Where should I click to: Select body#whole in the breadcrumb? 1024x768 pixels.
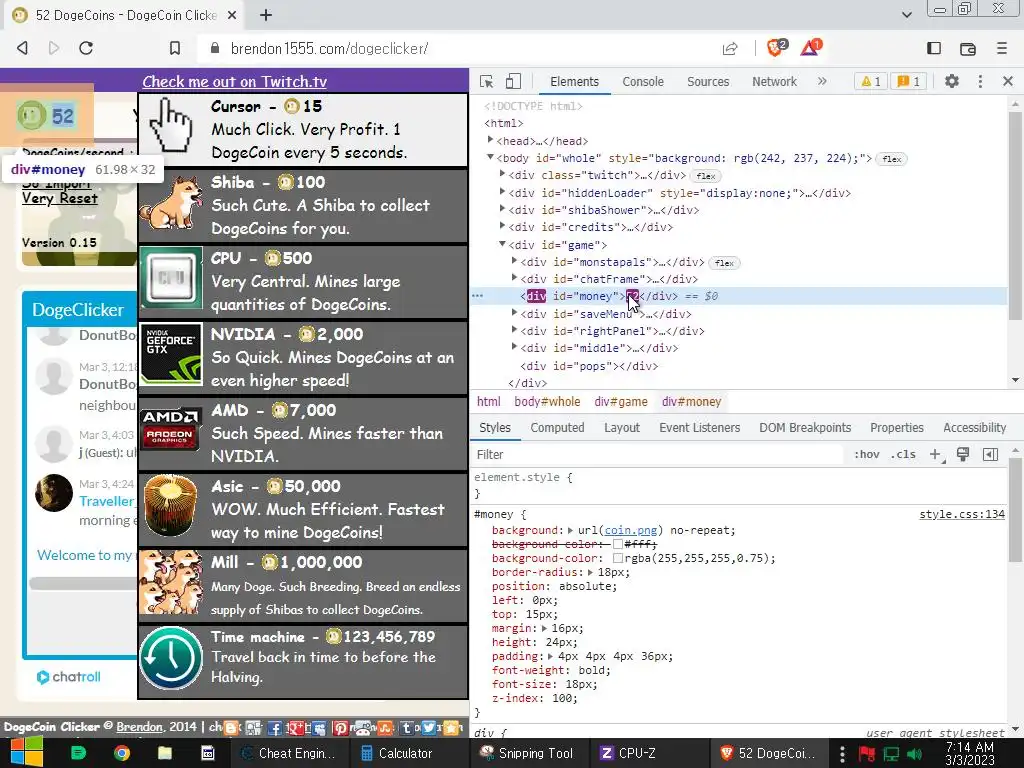tap(547, 402)
